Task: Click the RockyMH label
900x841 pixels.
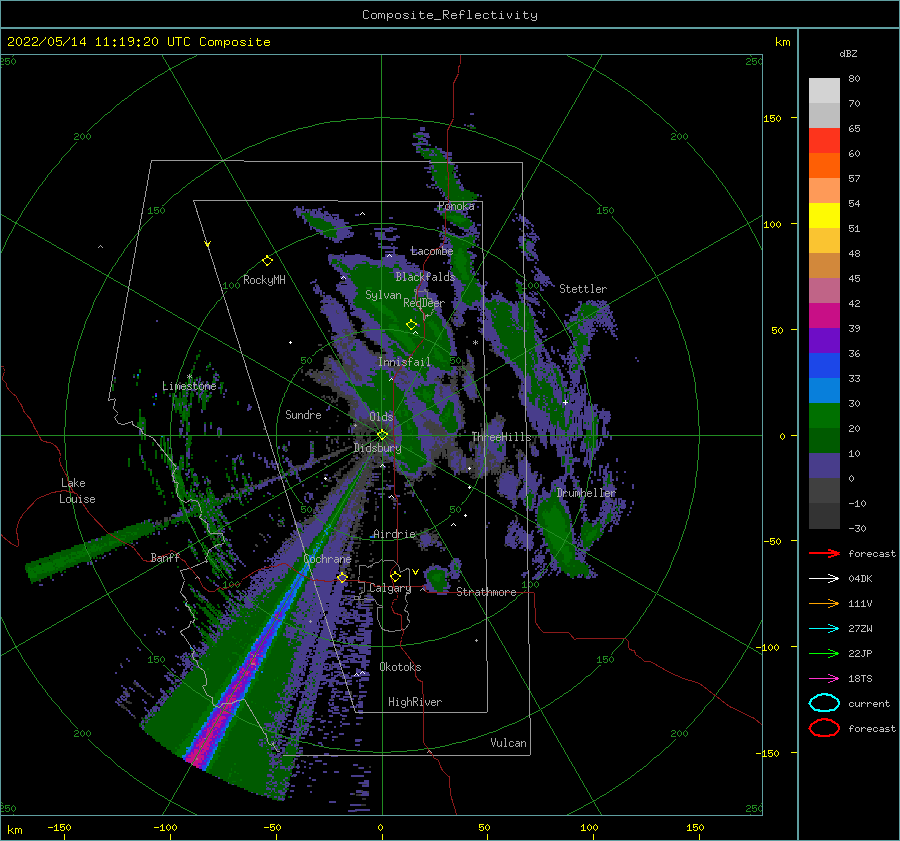Action: [264, 280]
